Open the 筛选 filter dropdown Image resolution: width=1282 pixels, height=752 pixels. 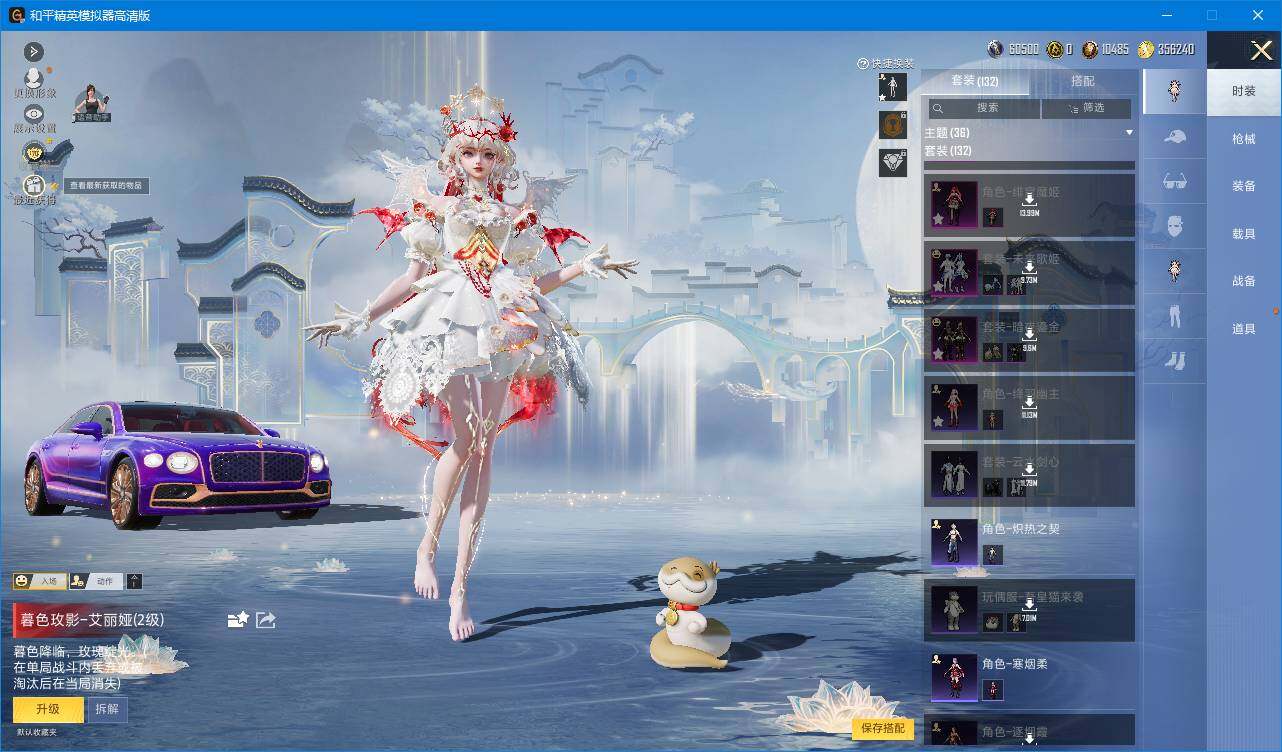click(x=1086, y=108)
